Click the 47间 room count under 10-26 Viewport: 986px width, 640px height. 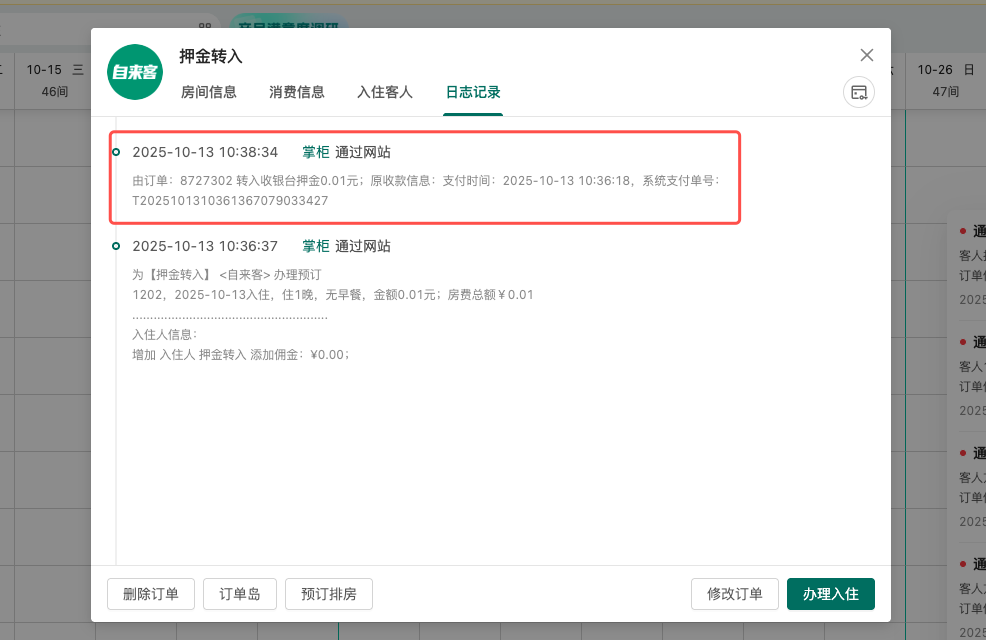pos(946,92)
